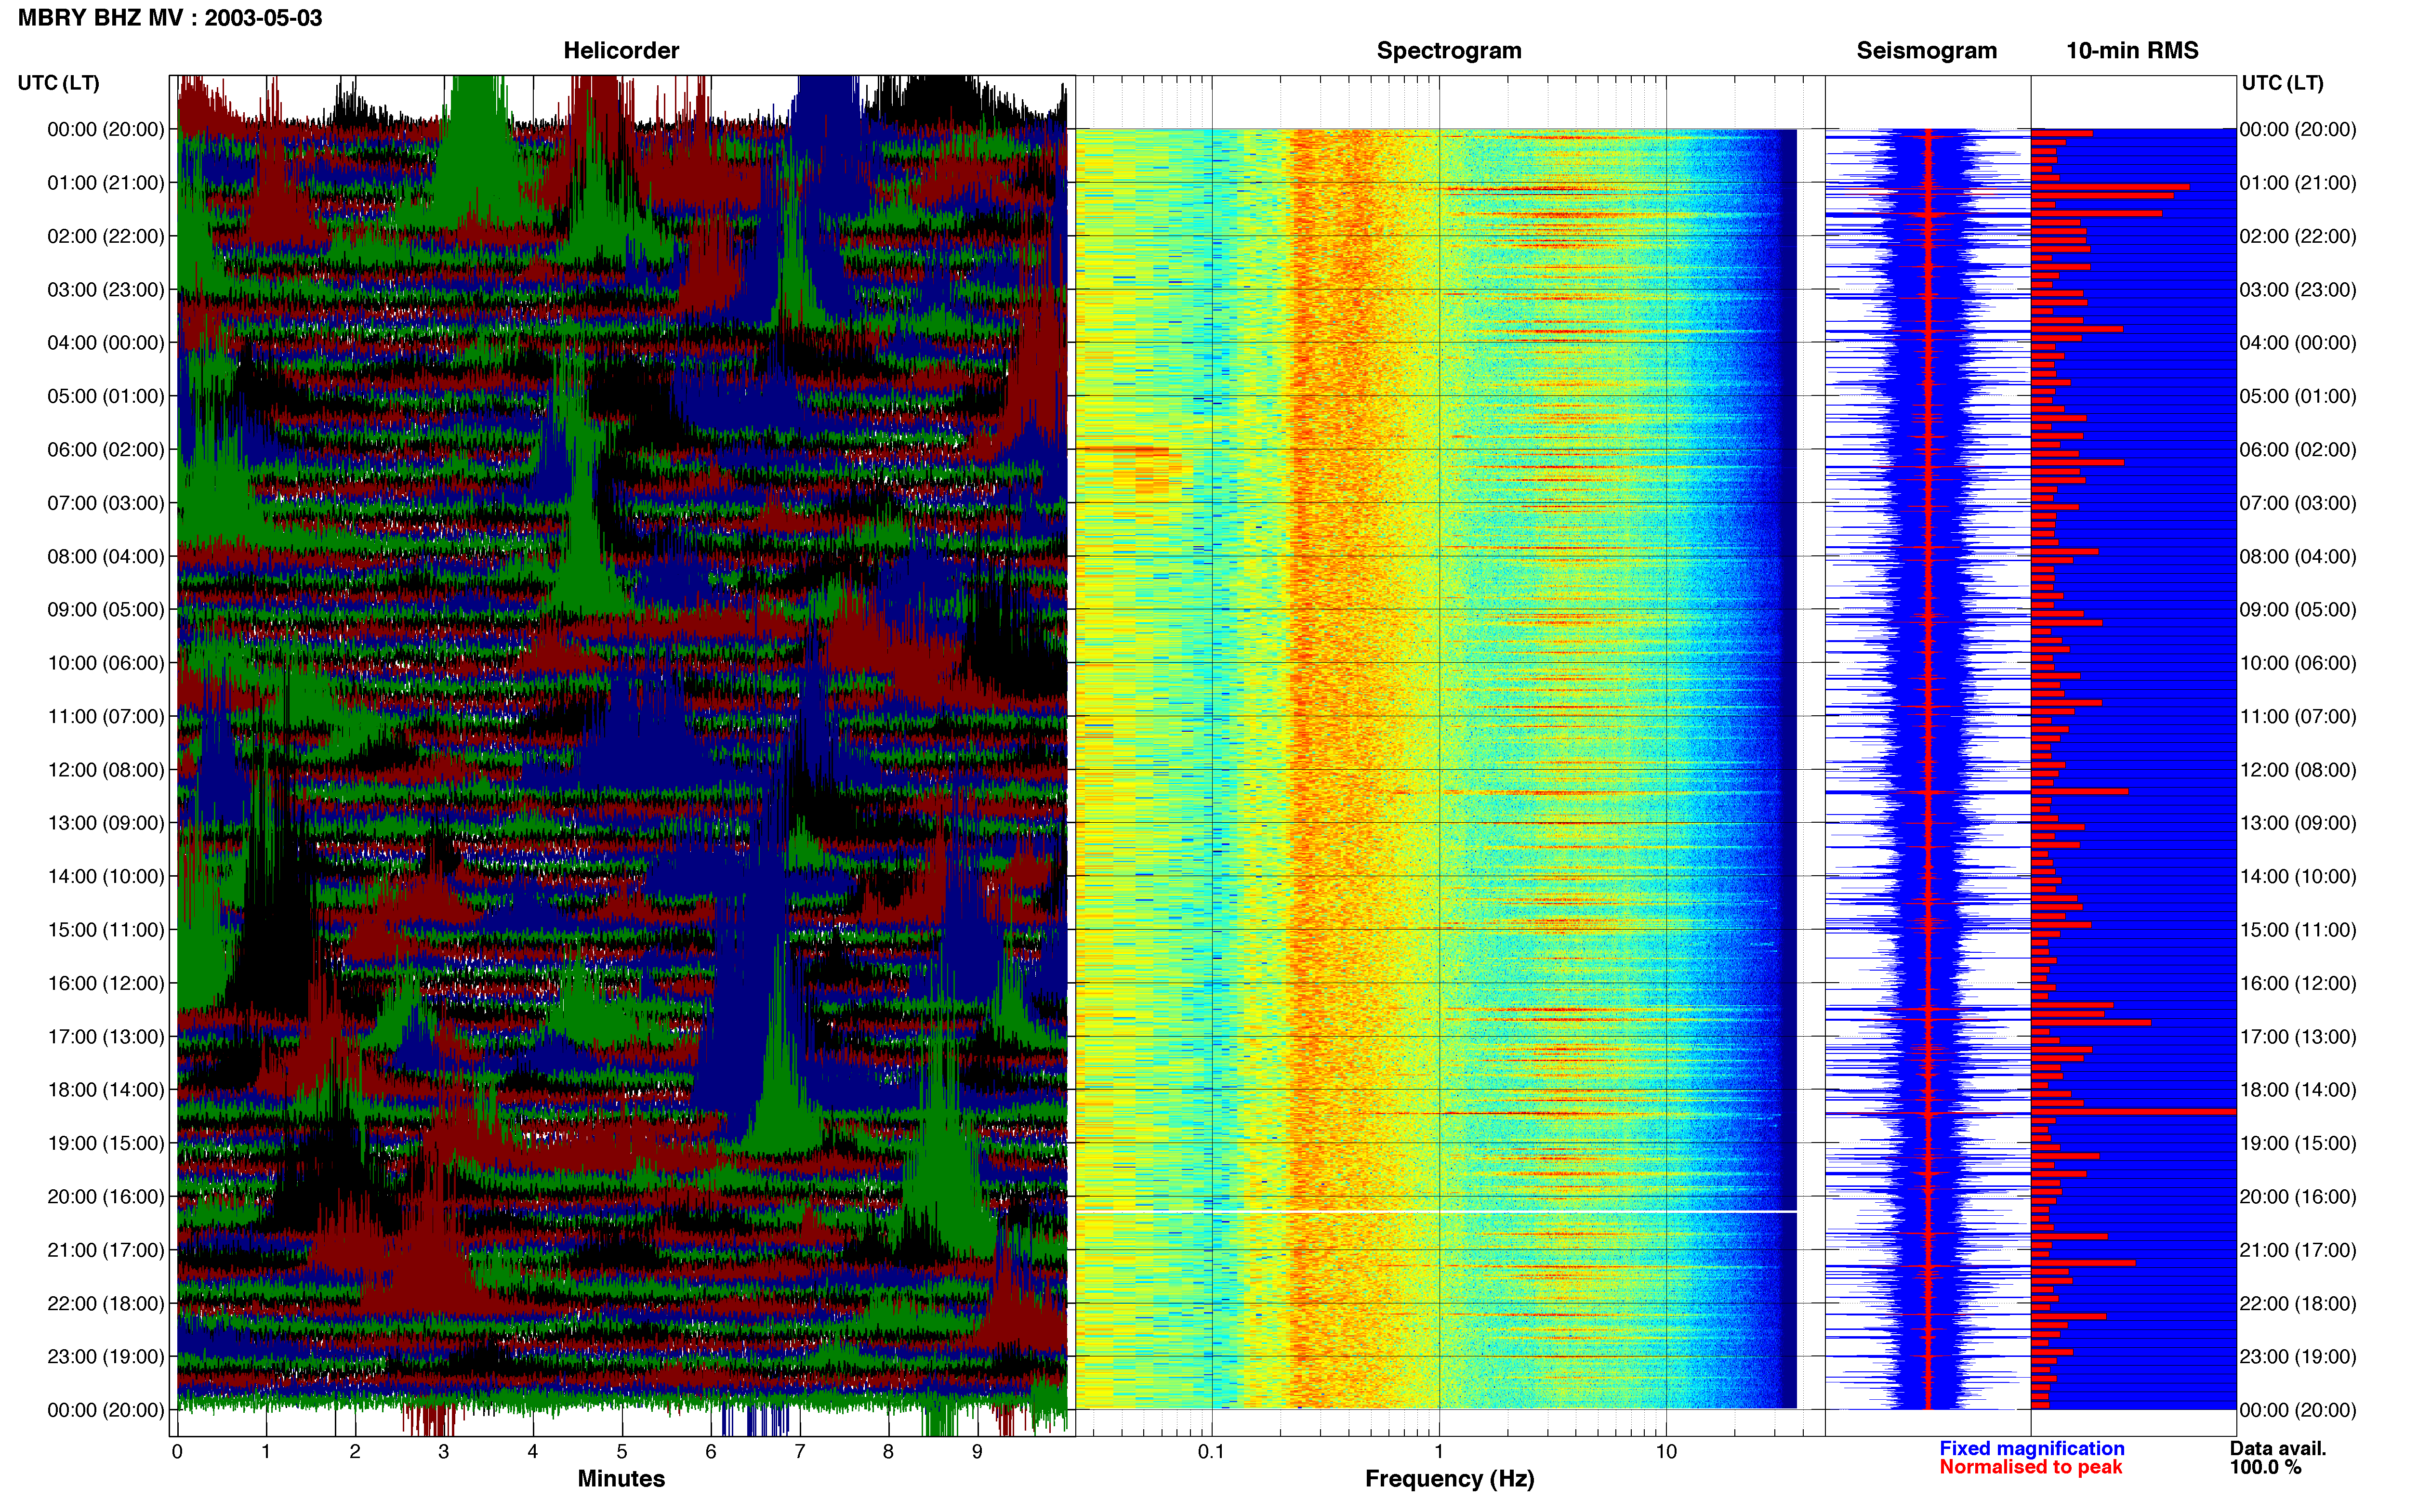This screenshot has height=1512, width=2418.
Task: Click the '10-min RMS' panel heading
Action: 2132,50
